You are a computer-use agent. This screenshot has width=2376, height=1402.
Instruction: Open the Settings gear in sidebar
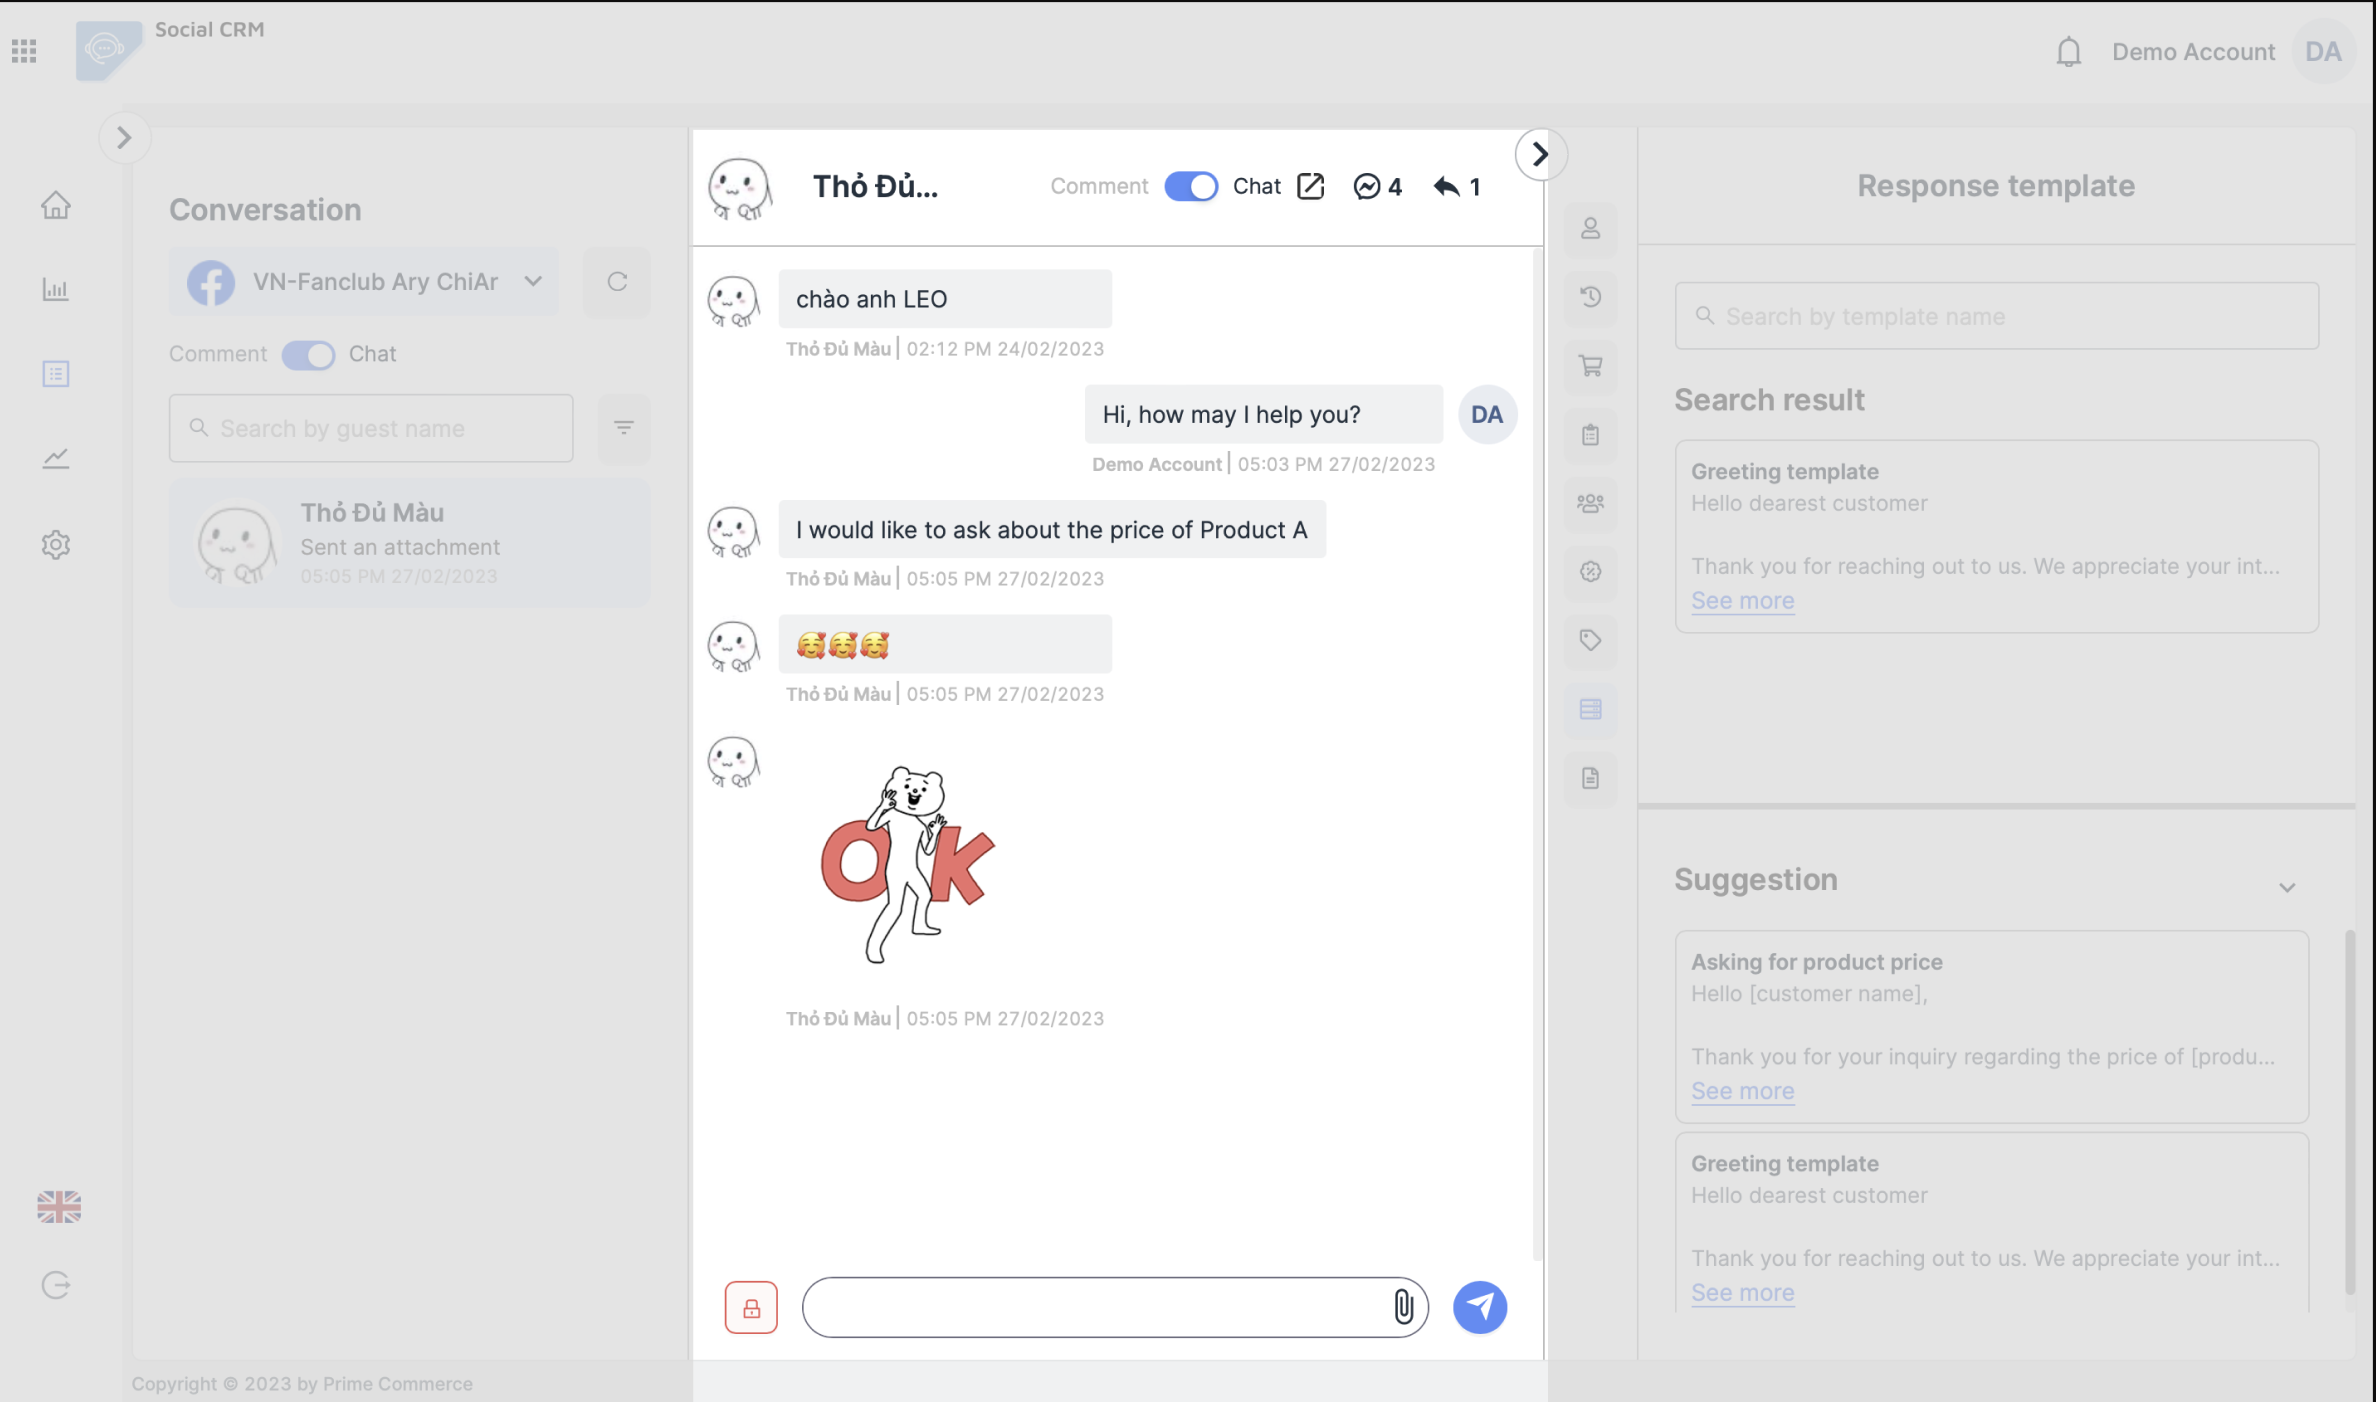point(56,545)
